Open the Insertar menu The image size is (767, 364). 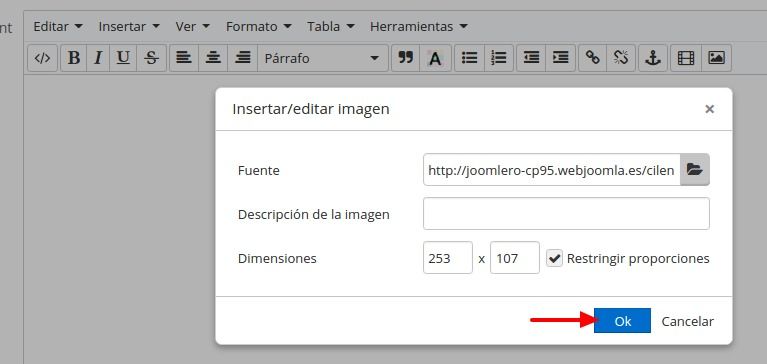coord(129,26)
